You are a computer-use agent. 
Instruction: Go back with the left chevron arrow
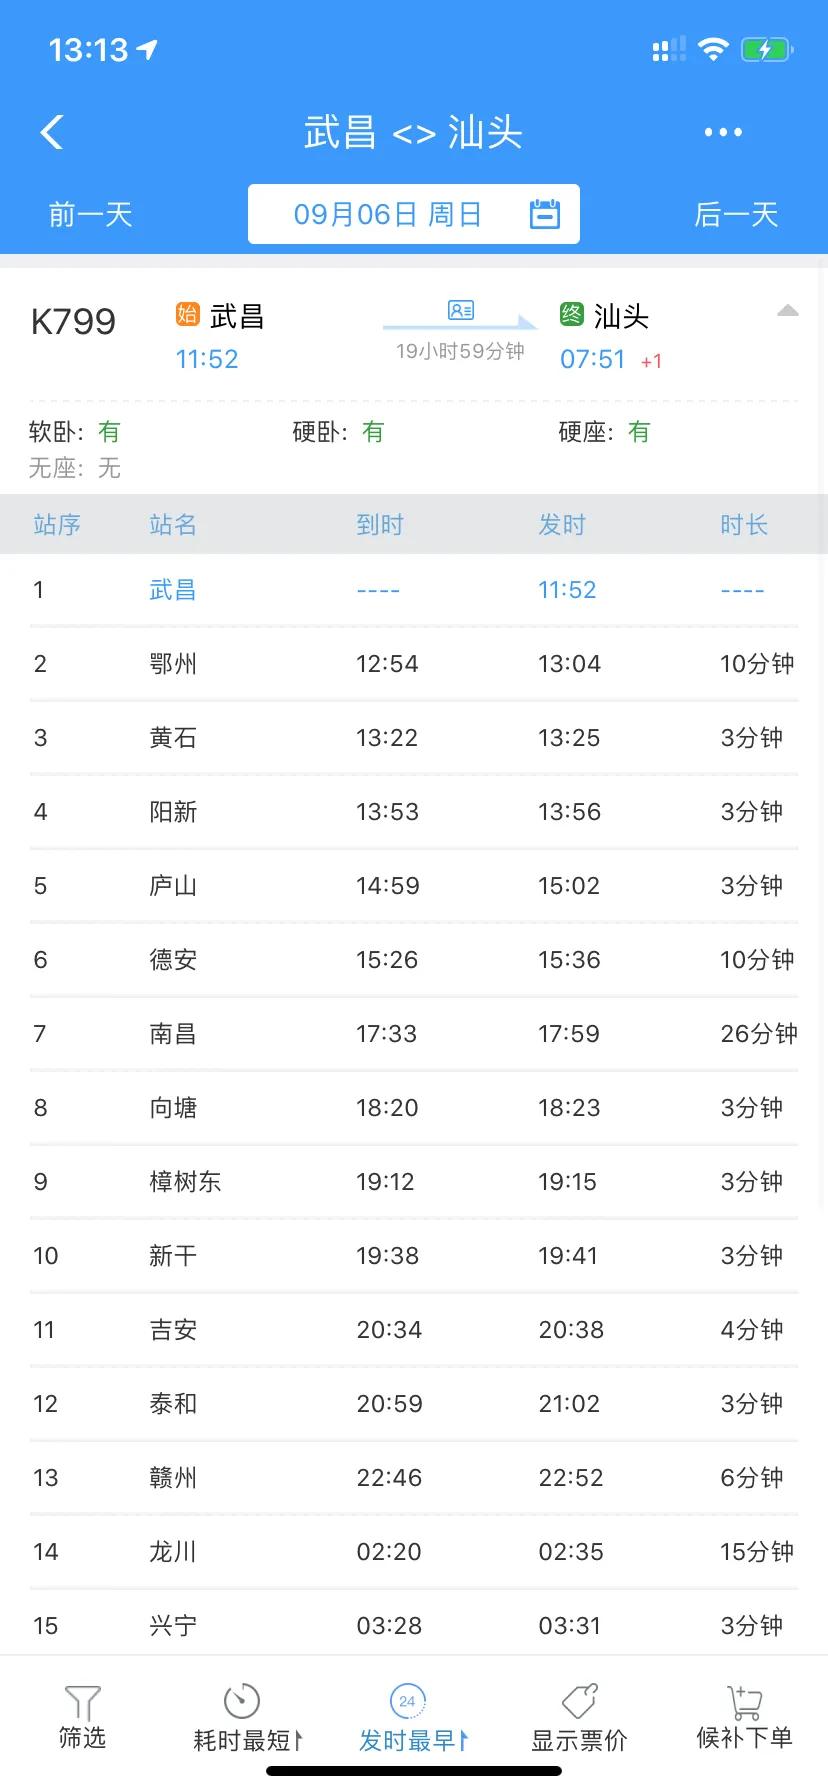point(52,131)
